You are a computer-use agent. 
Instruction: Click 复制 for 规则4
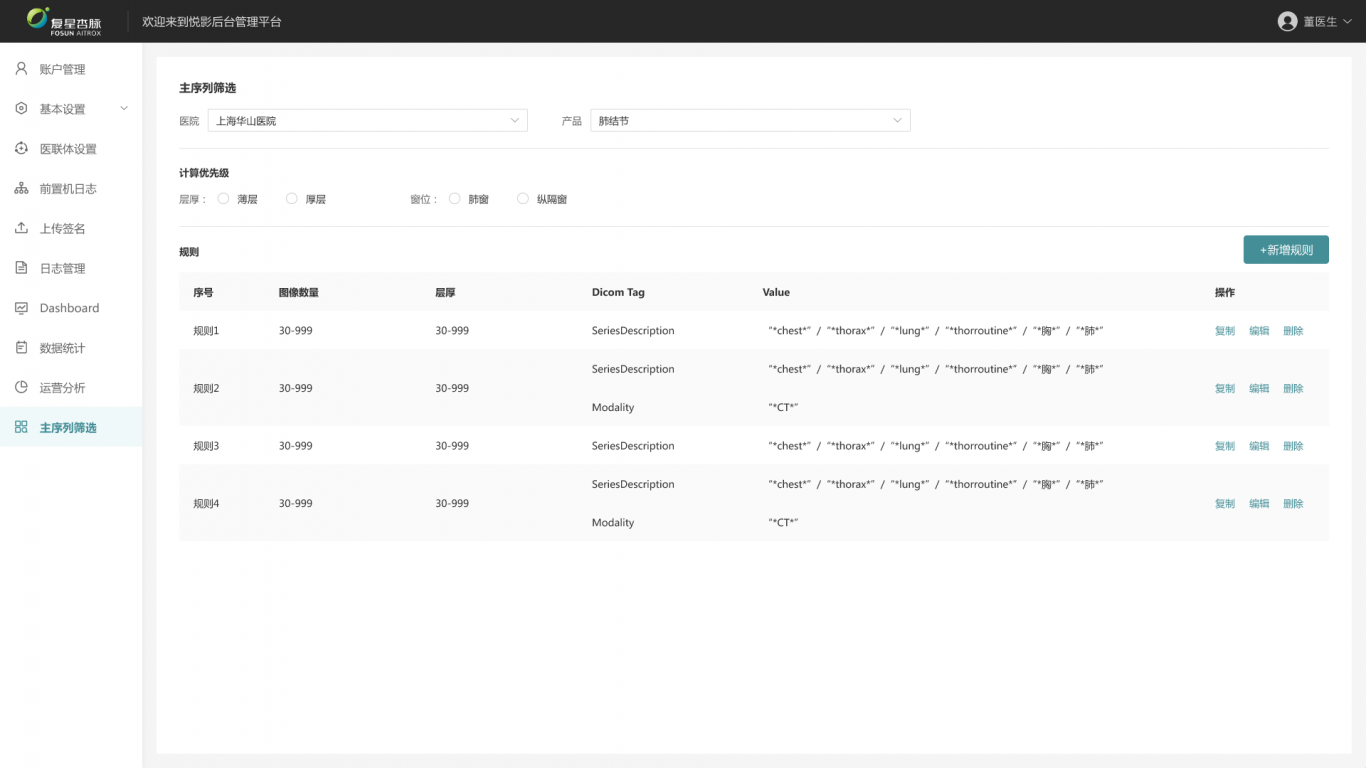point(1225,504)
